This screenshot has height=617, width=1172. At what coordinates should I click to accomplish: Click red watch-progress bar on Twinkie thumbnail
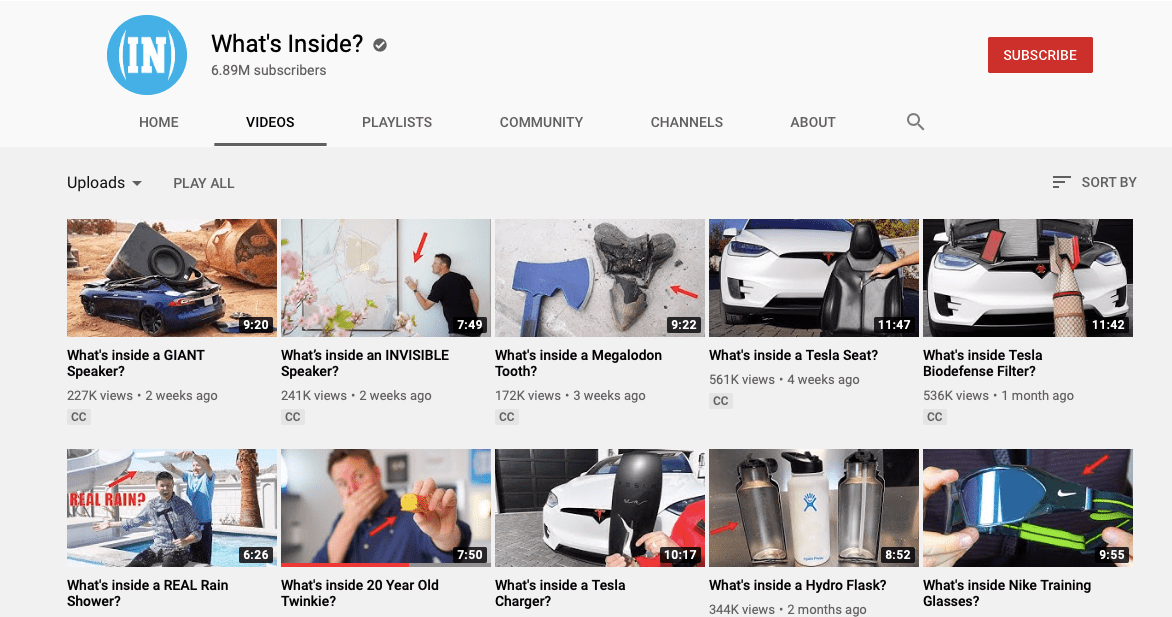[345, 565]
